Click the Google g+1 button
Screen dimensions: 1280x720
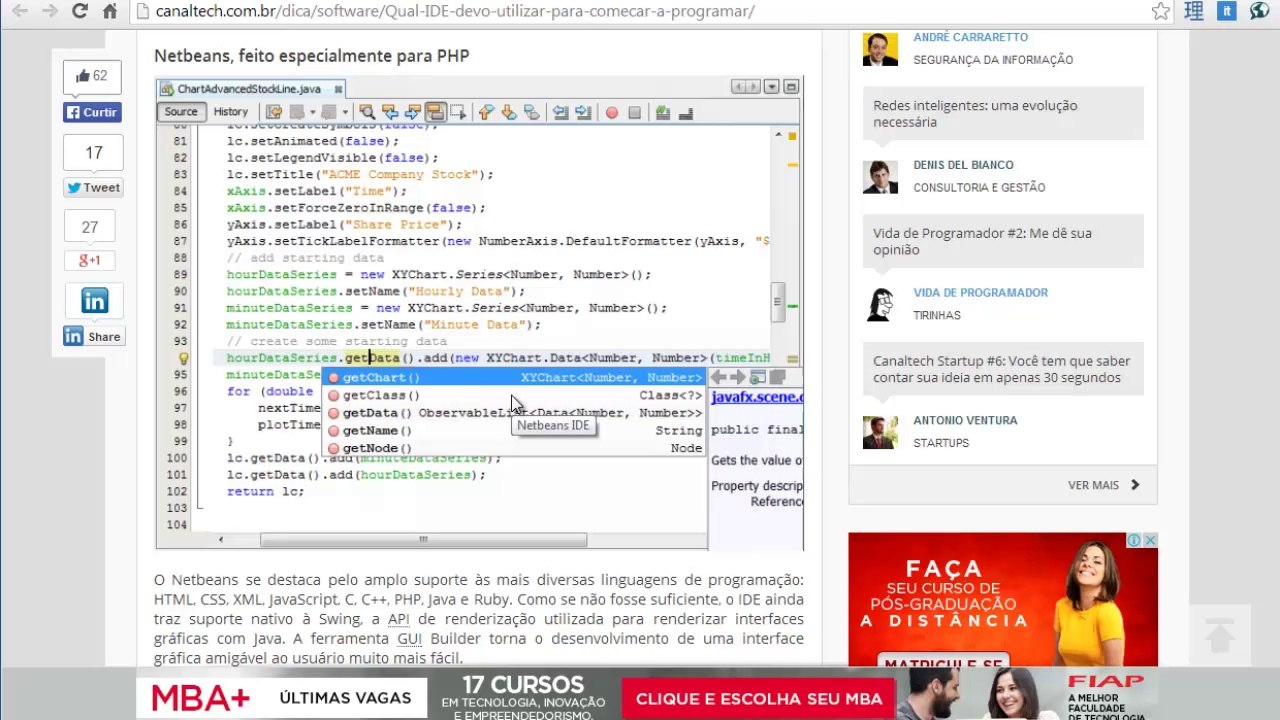point(90,260)
